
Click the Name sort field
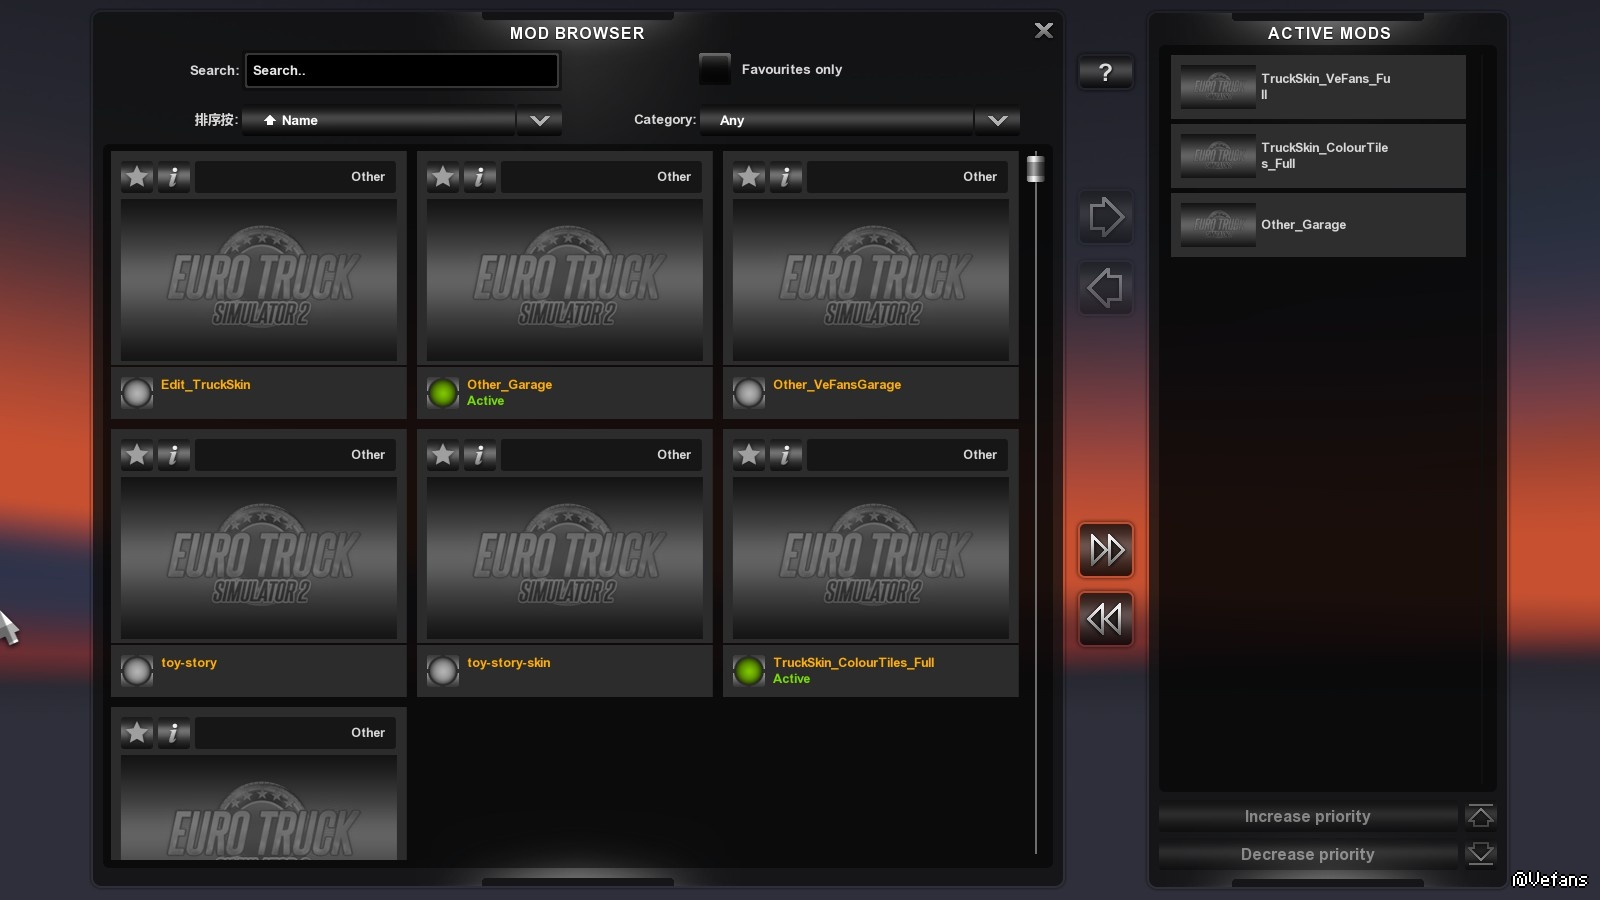click(x=379, y=120)
